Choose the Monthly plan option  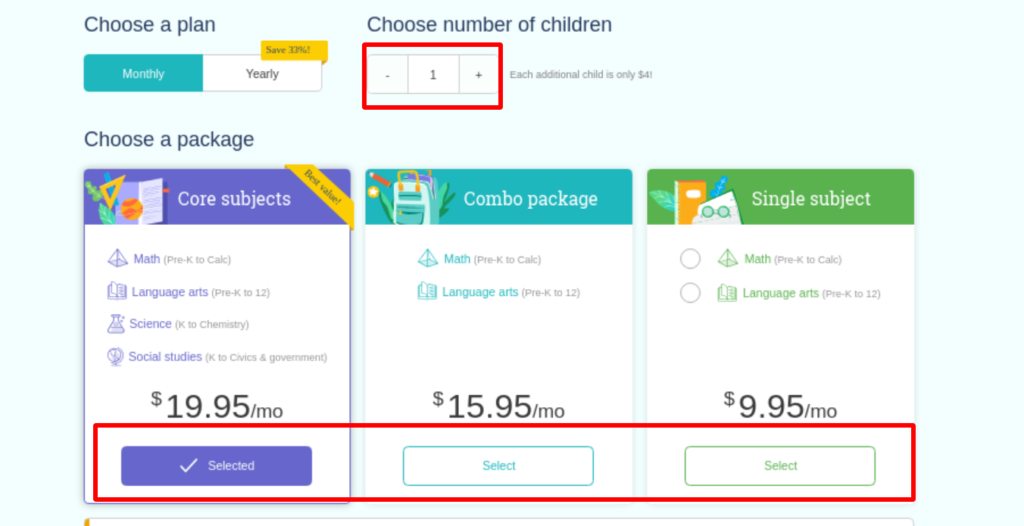coord(143,74)
